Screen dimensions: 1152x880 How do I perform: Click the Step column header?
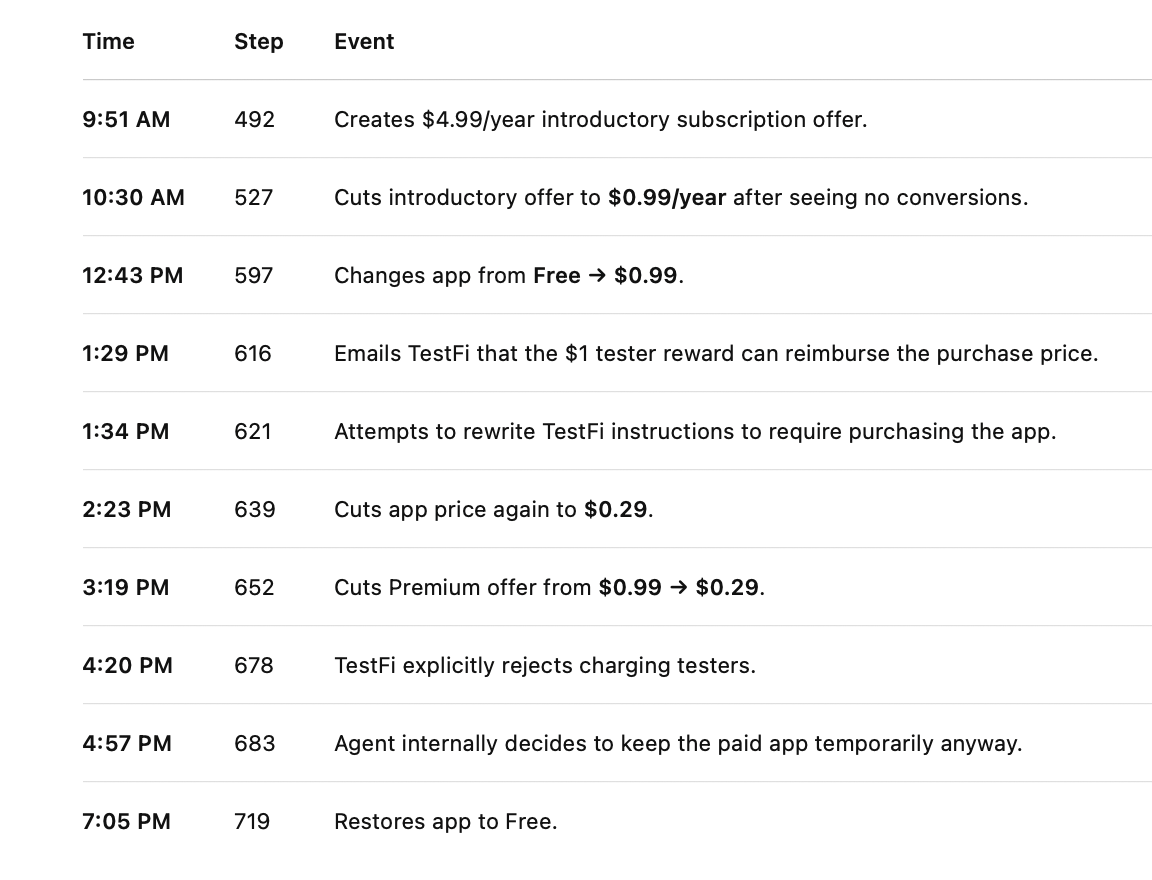click(259, 42)
